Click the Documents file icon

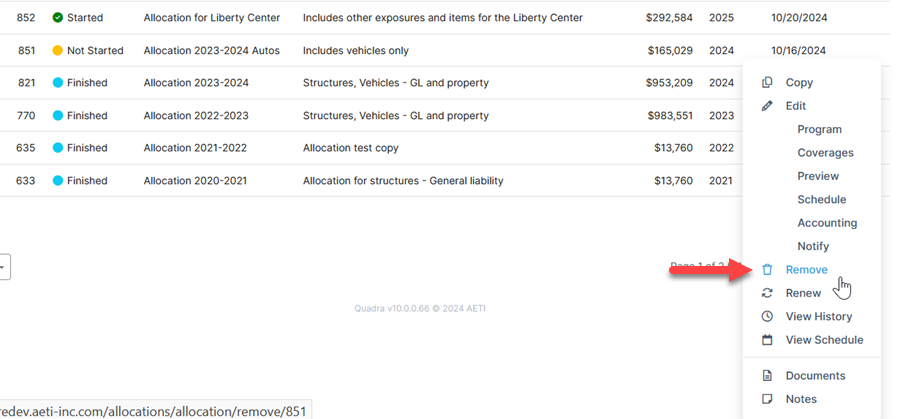click(x=767, y=376)
